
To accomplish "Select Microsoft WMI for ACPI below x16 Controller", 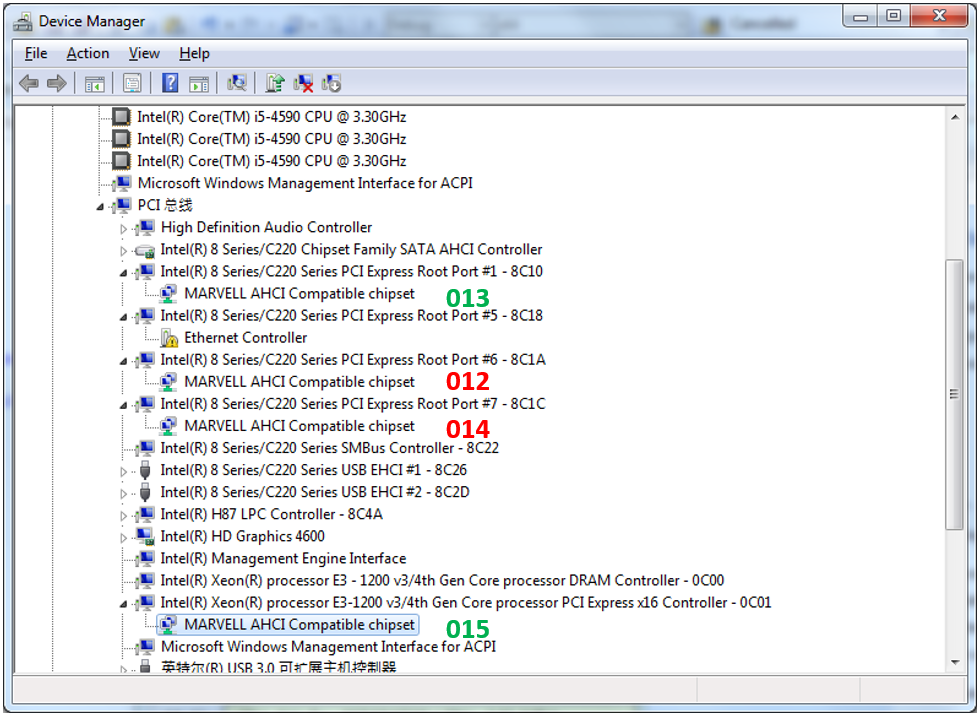I will point(328,647).
